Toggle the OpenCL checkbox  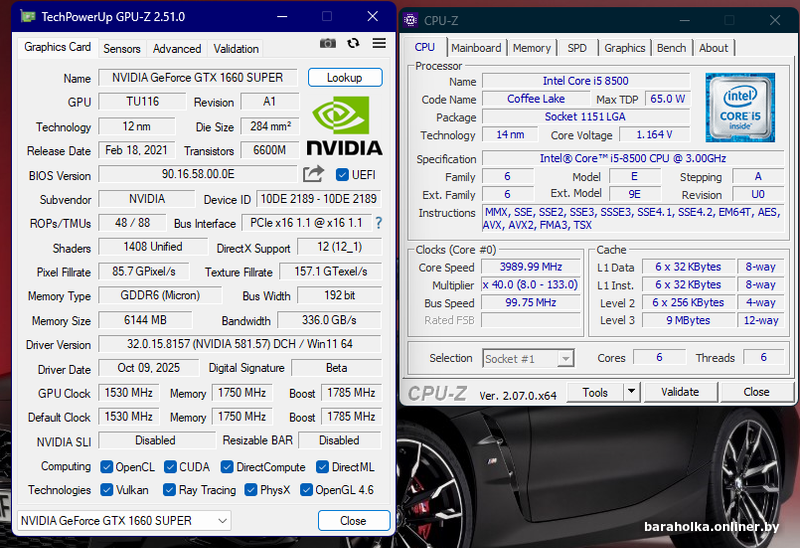(x=107, y=467)
